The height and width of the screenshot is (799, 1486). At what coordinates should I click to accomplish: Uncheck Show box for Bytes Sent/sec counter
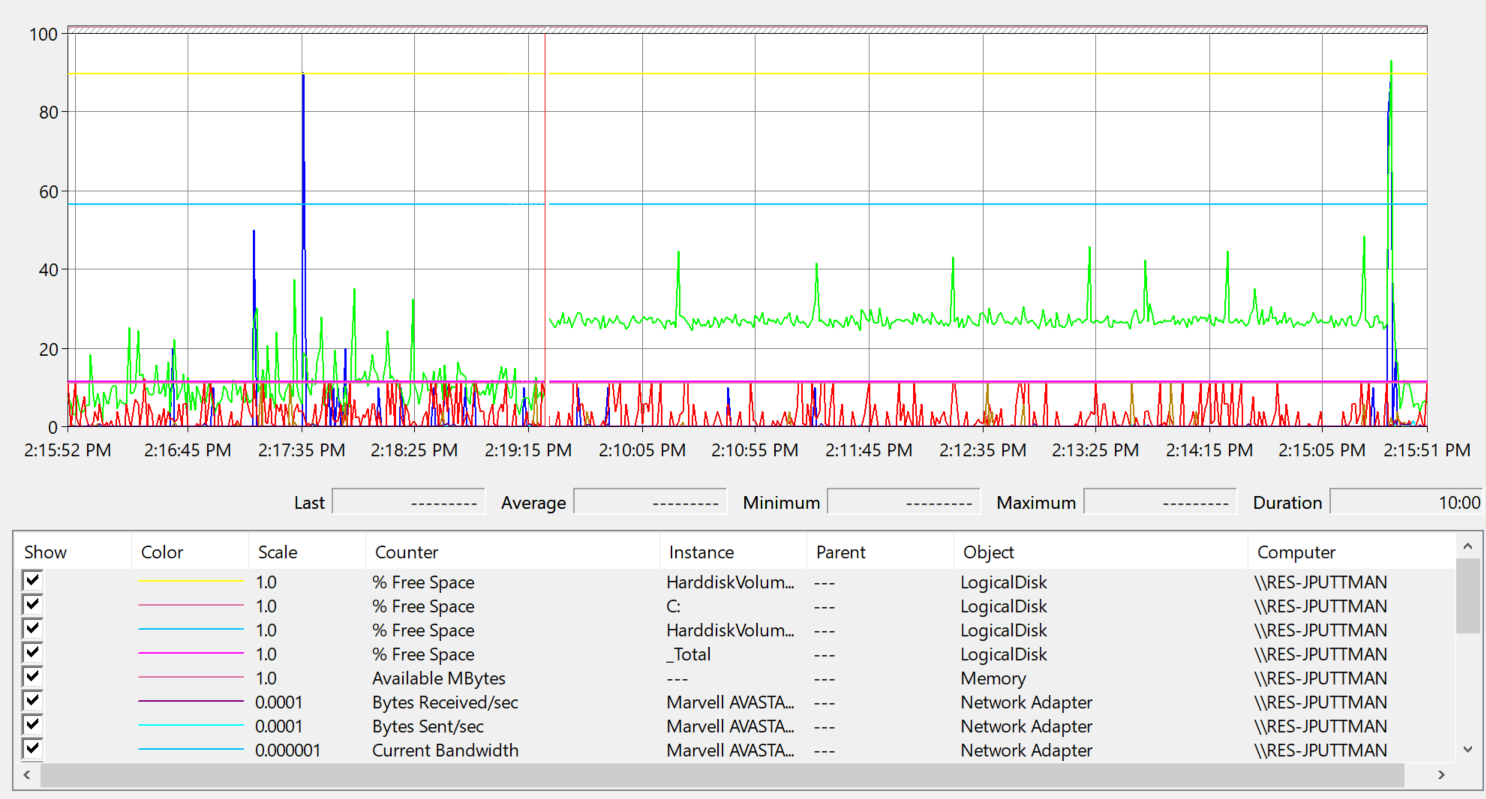tap(33, 725)
